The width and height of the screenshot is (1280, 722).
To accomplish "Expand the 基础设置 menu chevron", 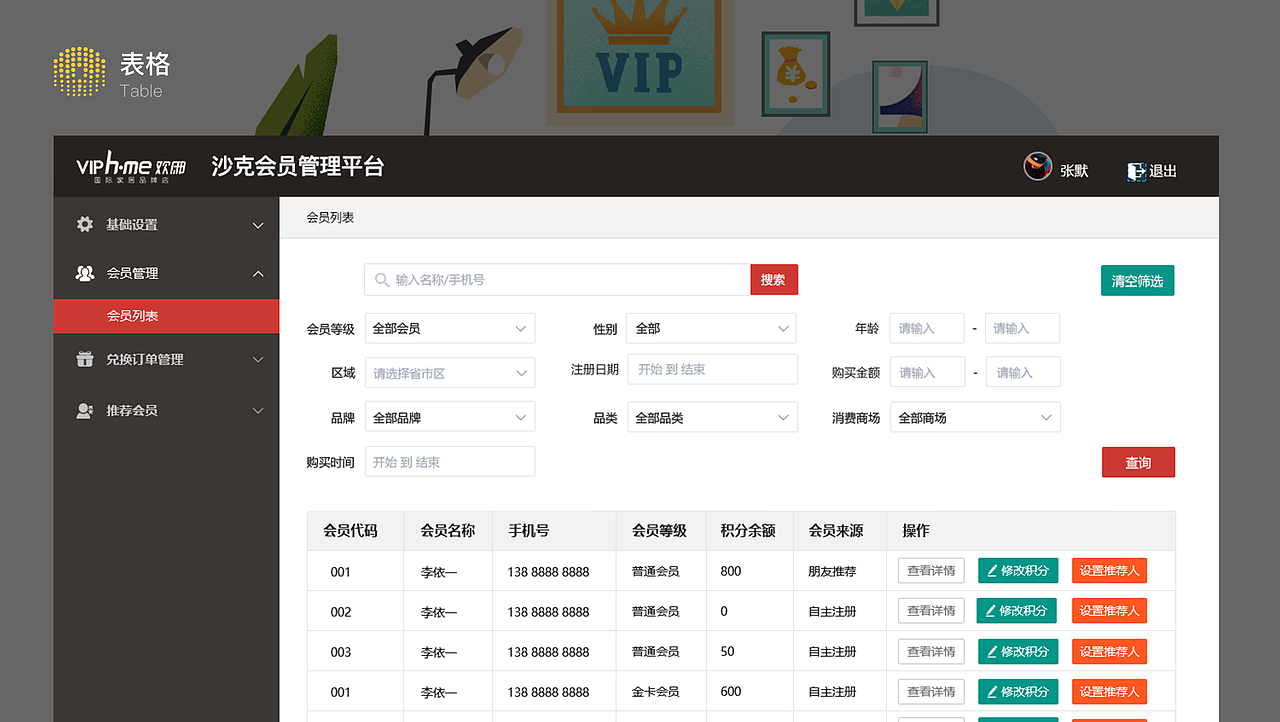I will point(258,225).
